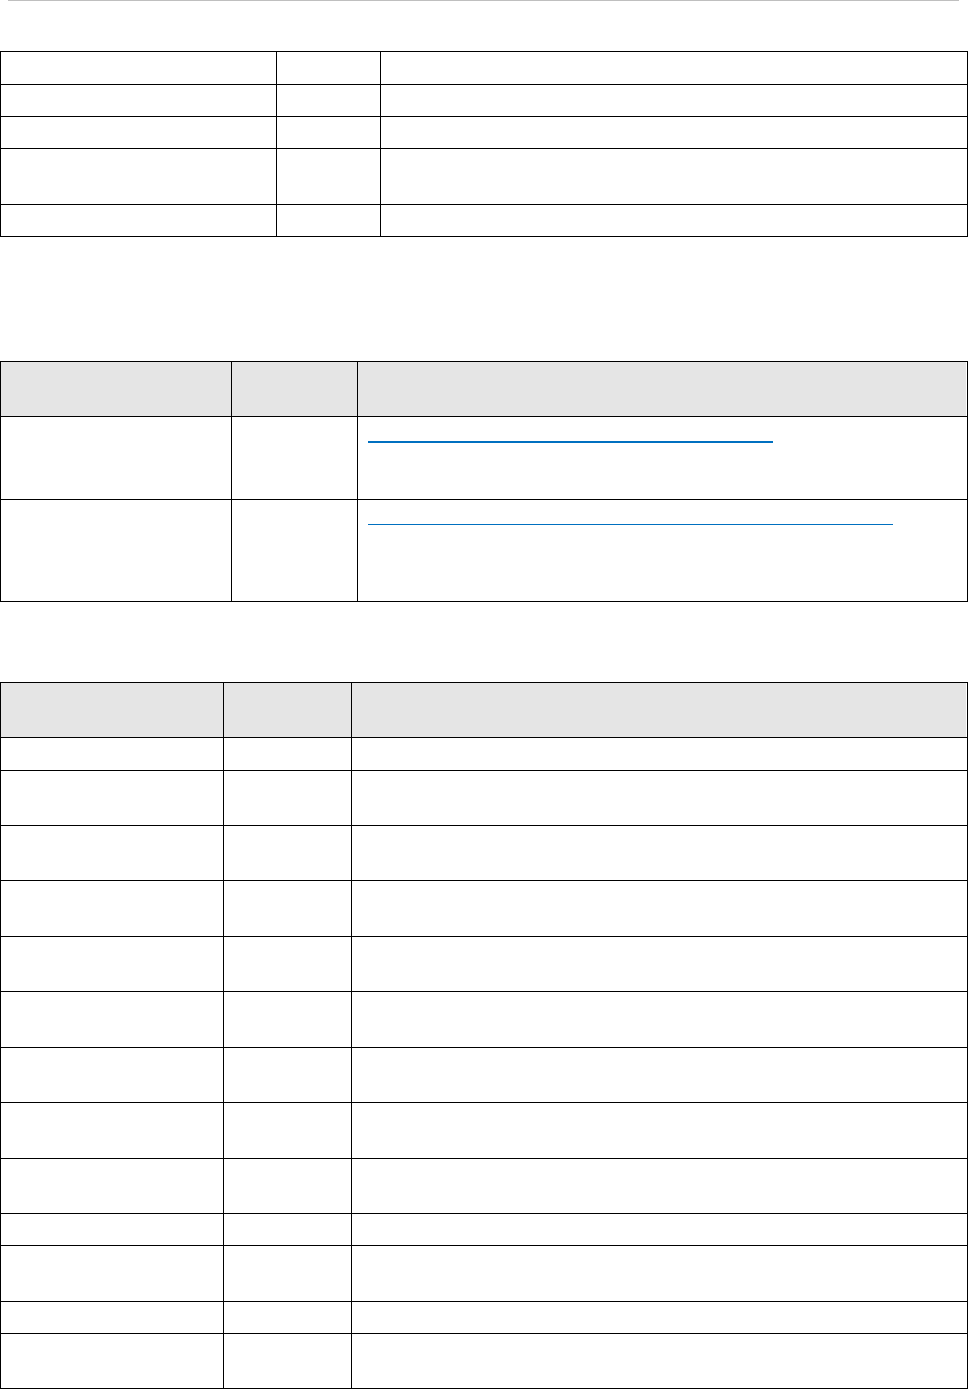Select the top table's third row first cell
968x1389 pixels.
(138, 132)
